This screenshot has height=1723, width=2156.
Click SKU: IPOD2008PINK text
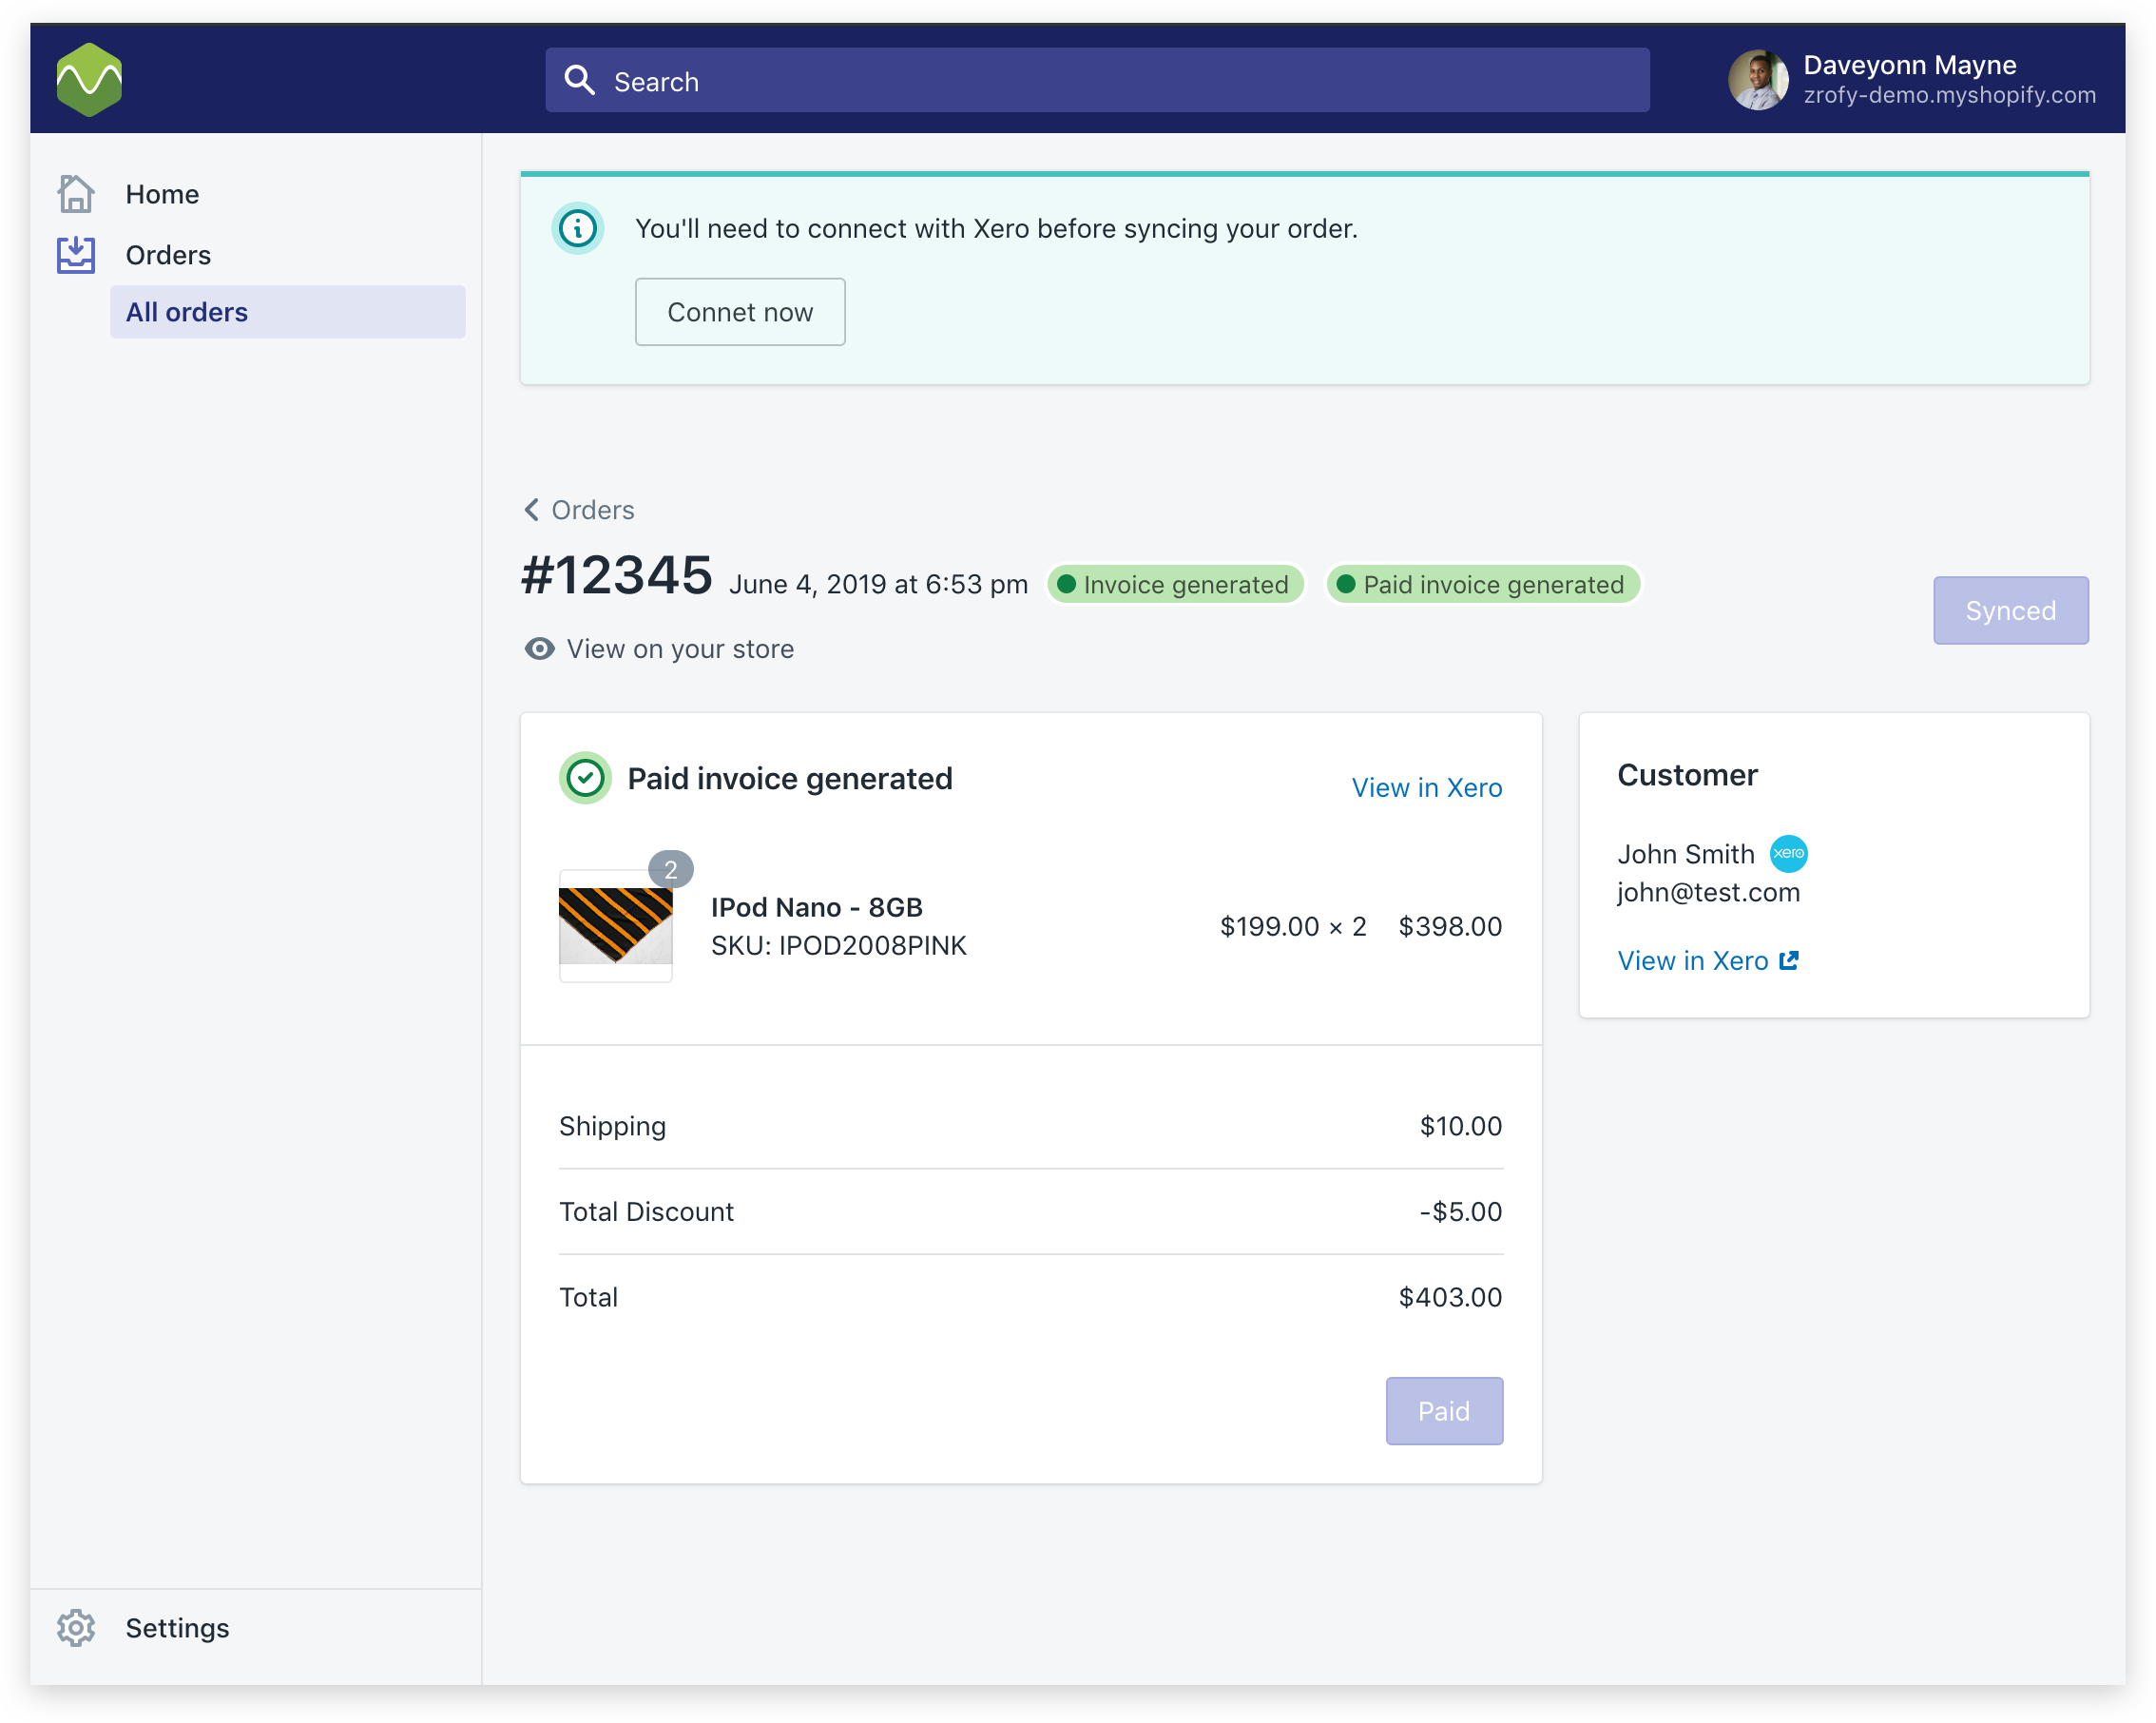pyautogui.click(x=839, y=945)
